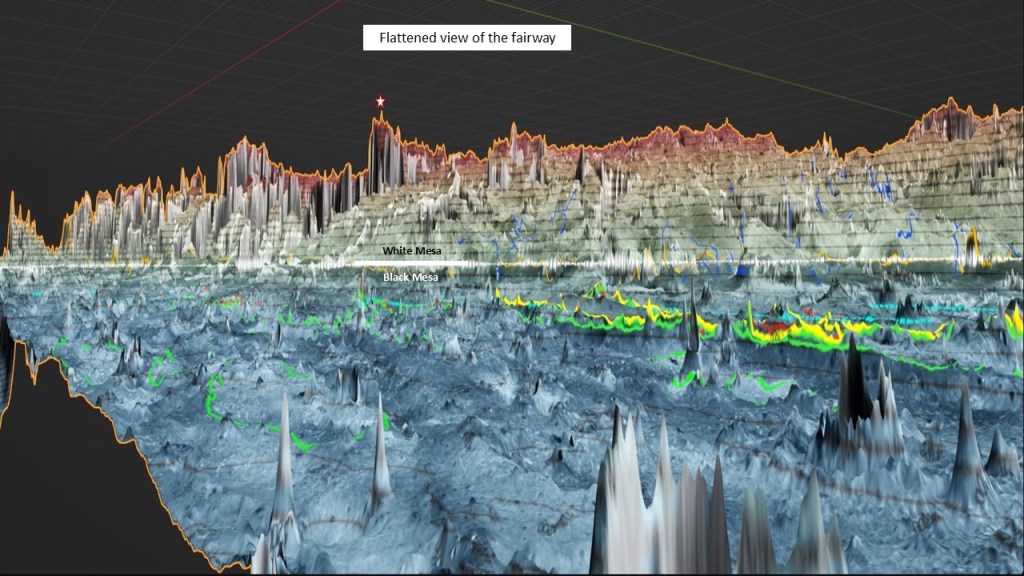Select the tall peak directly beneath the star

click(x=379, y=150)
